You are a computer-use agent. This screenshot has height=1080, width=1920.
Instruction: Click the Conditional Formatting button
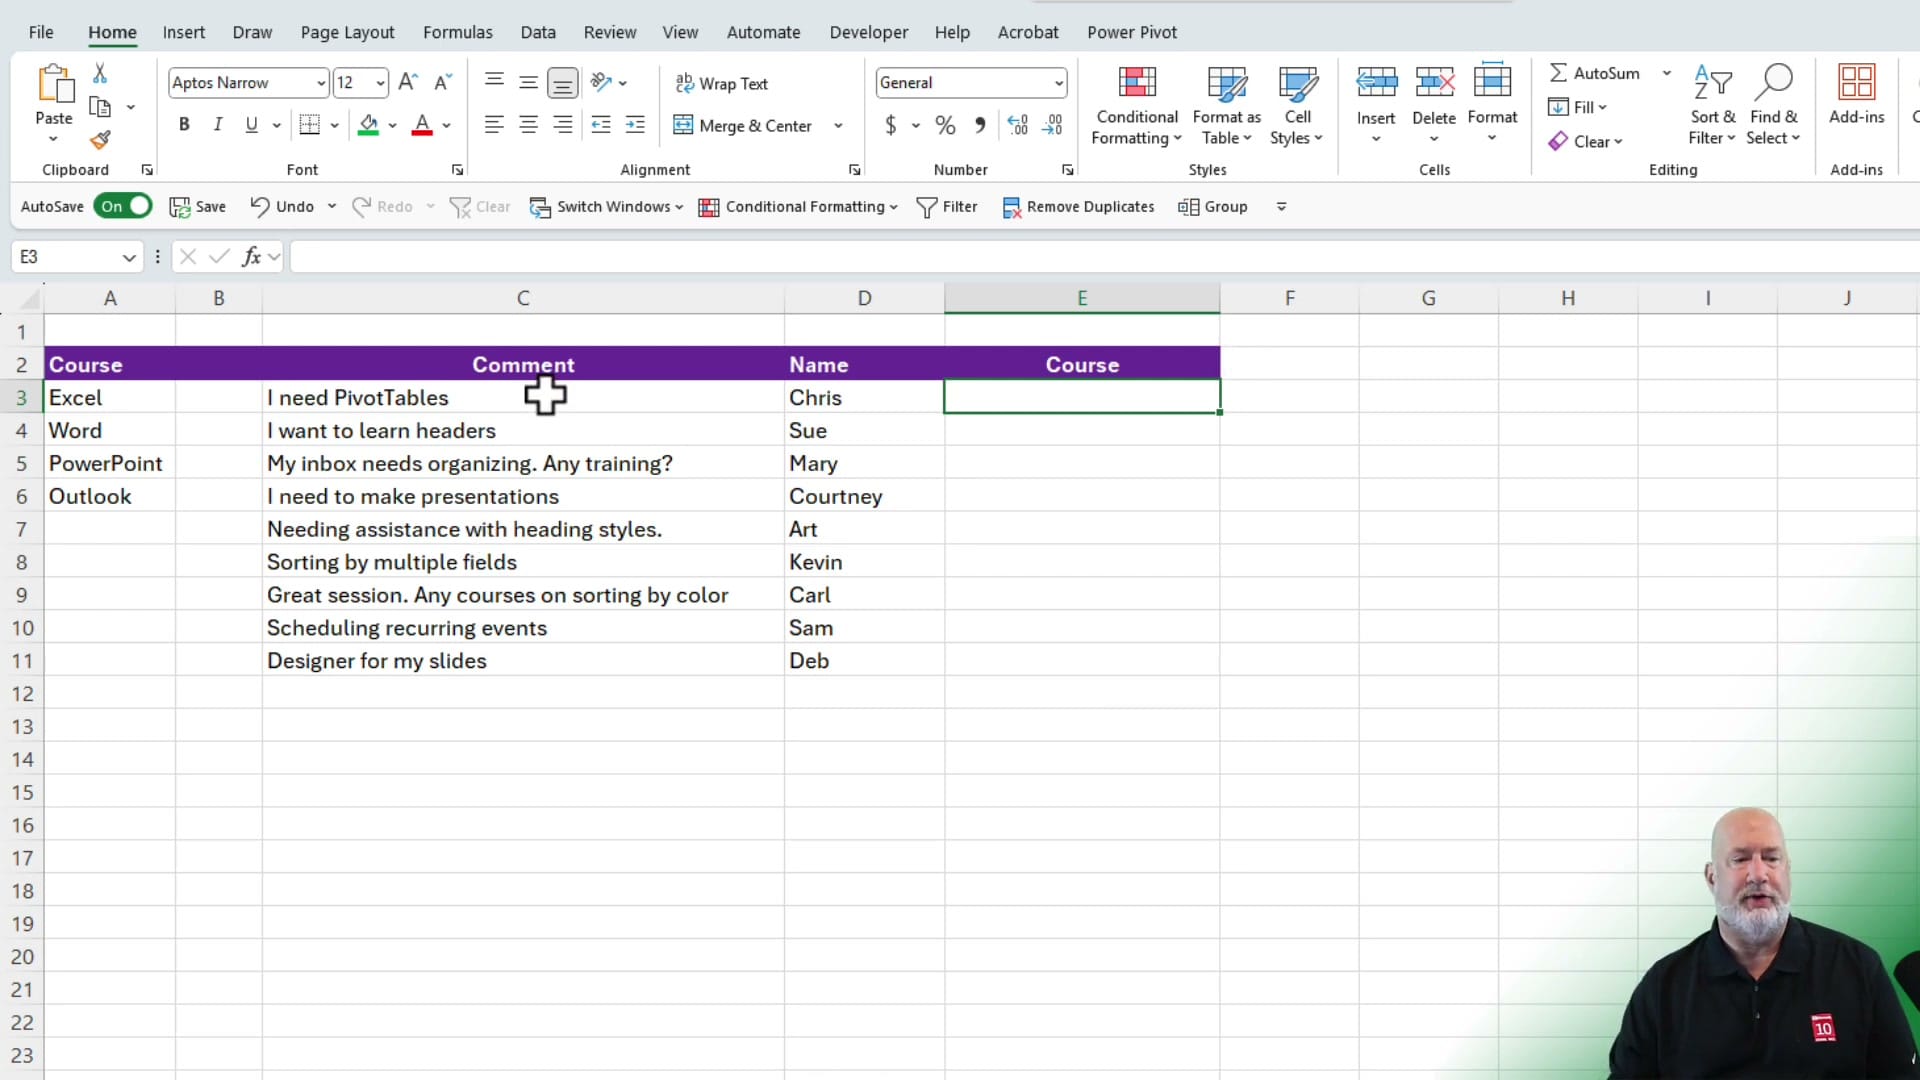tap(1136, 103)
